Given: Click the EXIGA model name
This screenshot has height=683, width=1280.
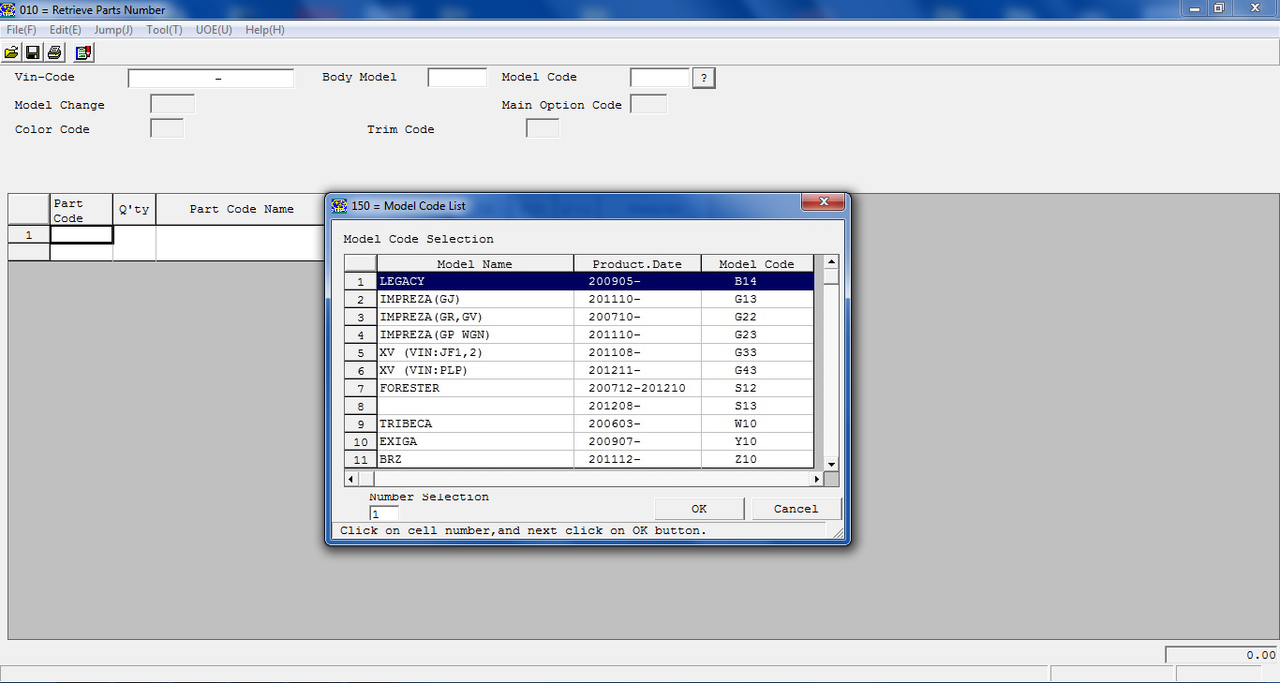Looking at the screenshot, I should [398, 441].
